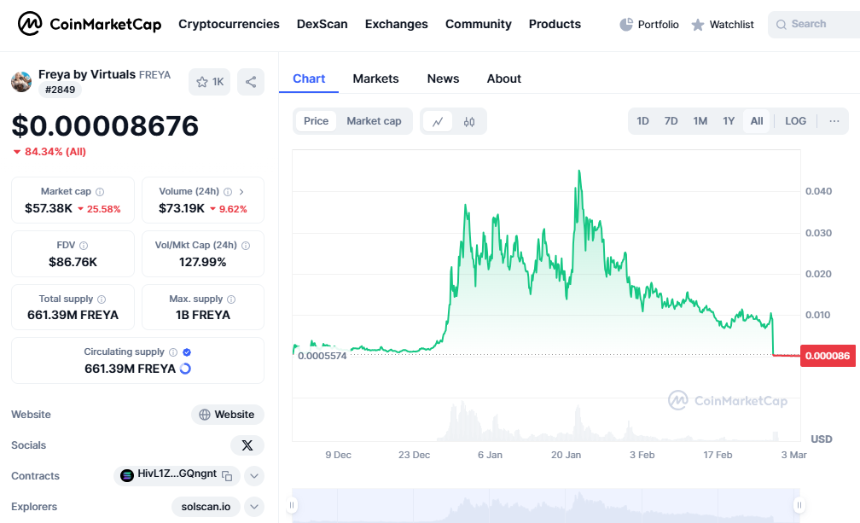860x523 pixels.
Task: Set chart range to All
Action: pos(757,121)
